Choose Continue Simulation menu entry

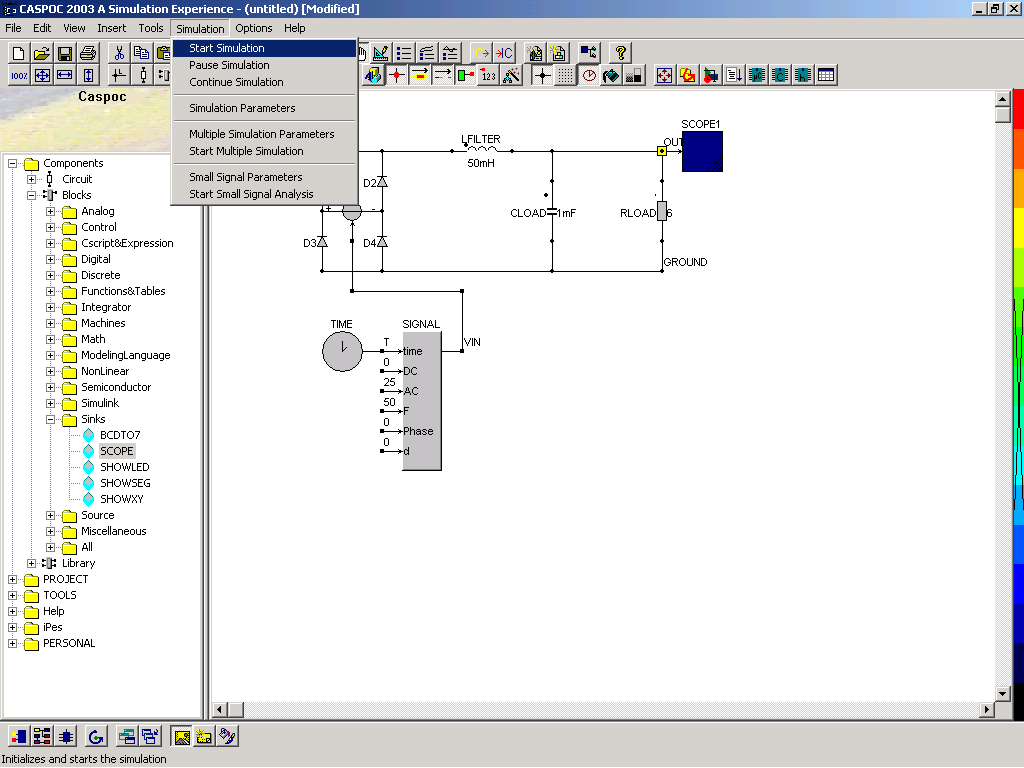[x=264, y=82]
